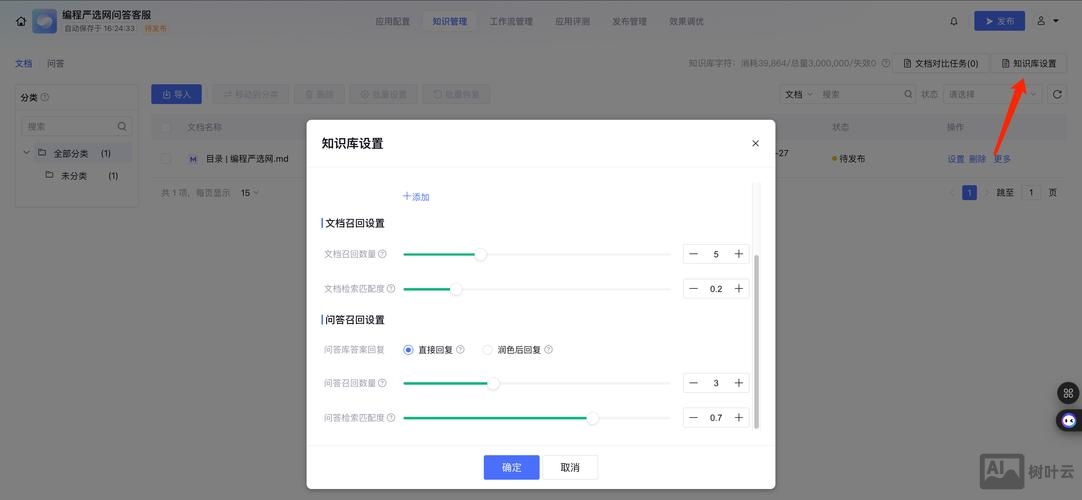Image resolution: width=1082 pixels, height=500 pixels.
Task: Open the application avatar logo
Action: [45, 21]
